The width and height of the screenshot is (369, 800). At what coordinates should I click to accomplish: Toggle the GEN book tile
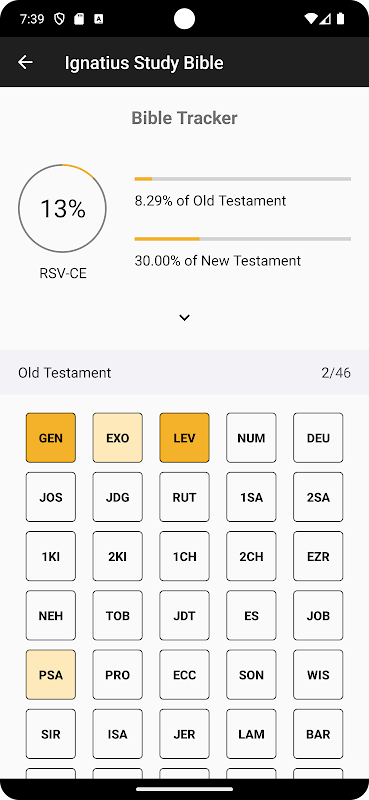tap(51, 438)
